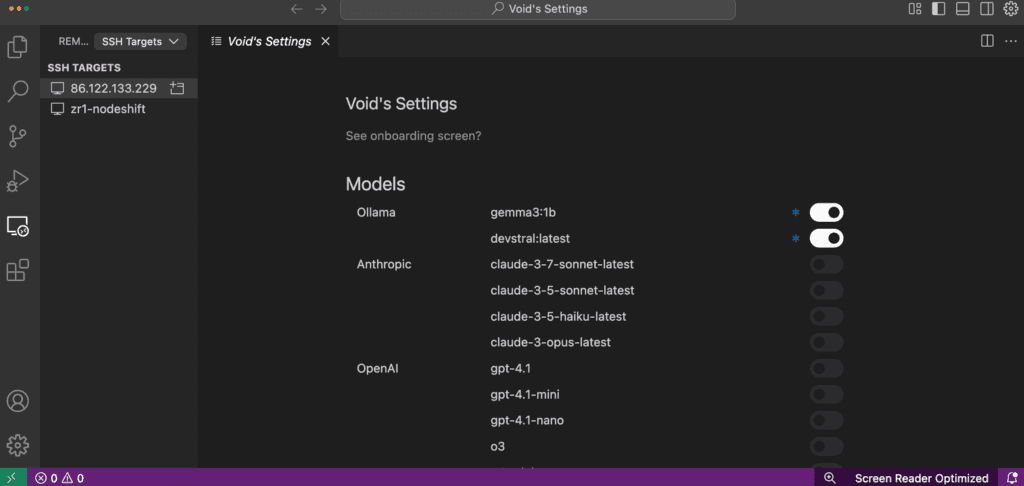The image size is (1024, 486).
Task: Select the zr1-nodeshift SSH target
Action: pyautogui.click(x=118, y=109)
